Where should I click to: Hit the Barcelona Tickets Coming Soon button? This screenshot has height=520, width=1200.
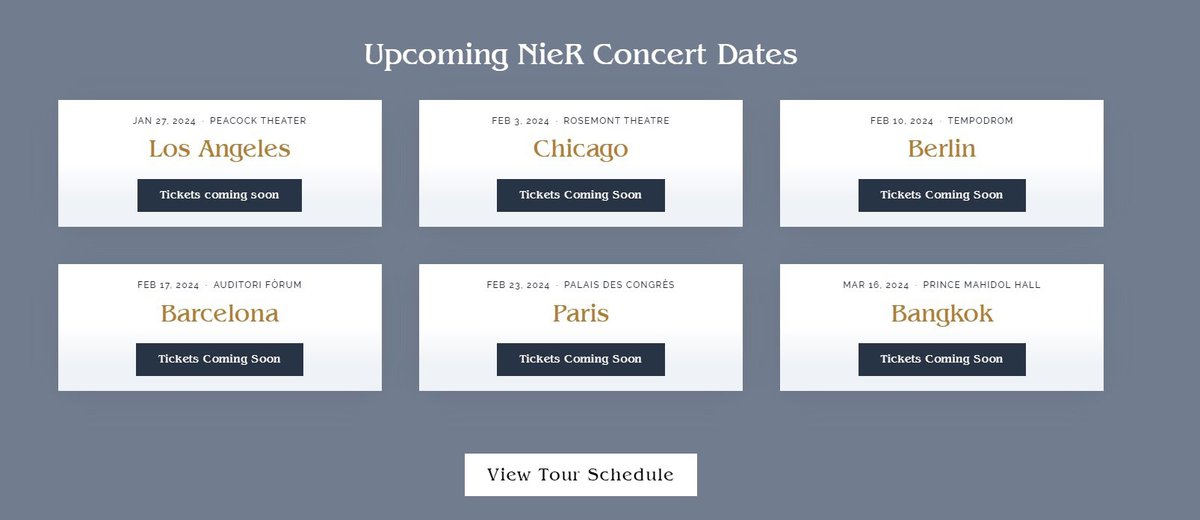(219, 359)
